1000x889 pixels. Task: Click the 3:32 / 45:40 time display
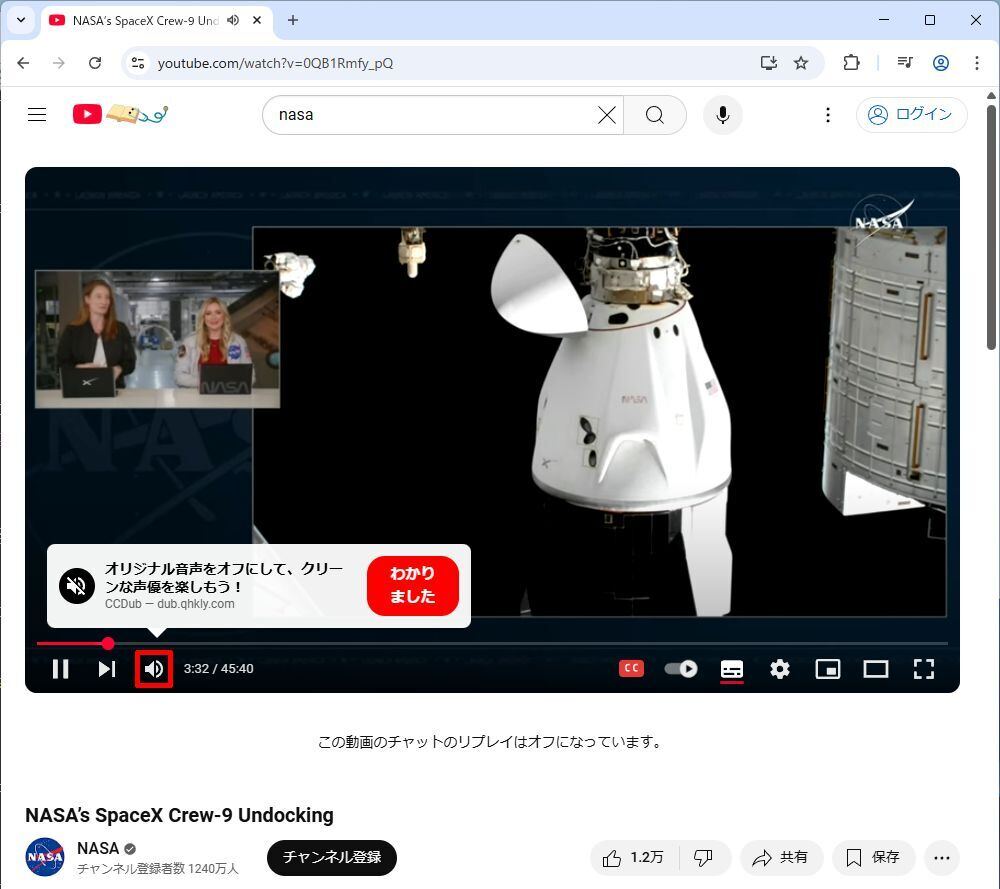click(x=219, y=669)
